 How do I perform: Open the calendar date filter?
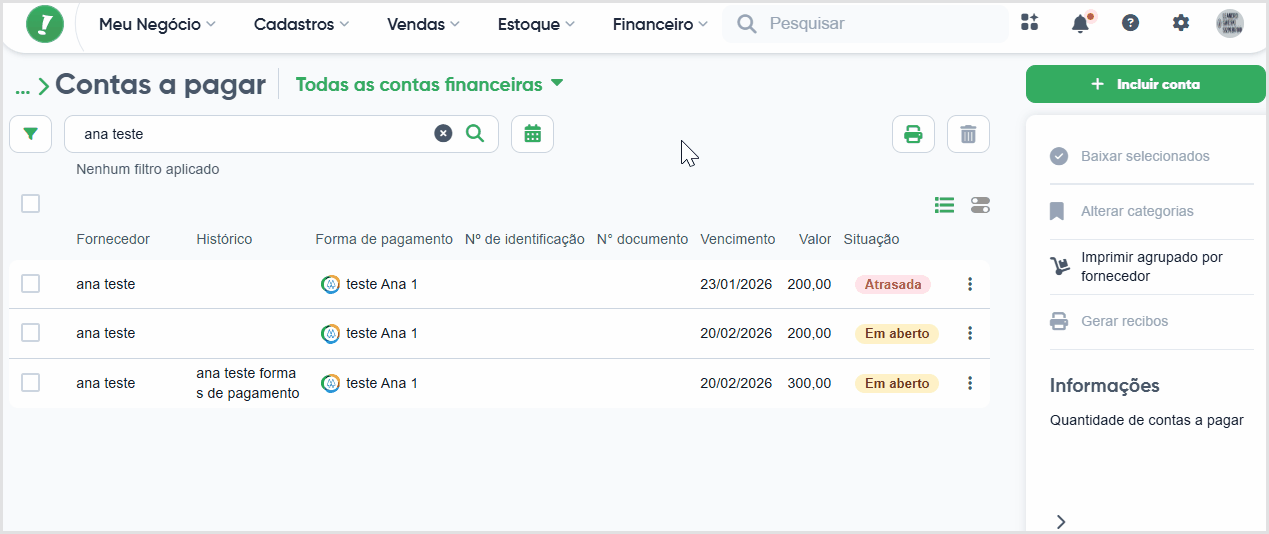532,134
